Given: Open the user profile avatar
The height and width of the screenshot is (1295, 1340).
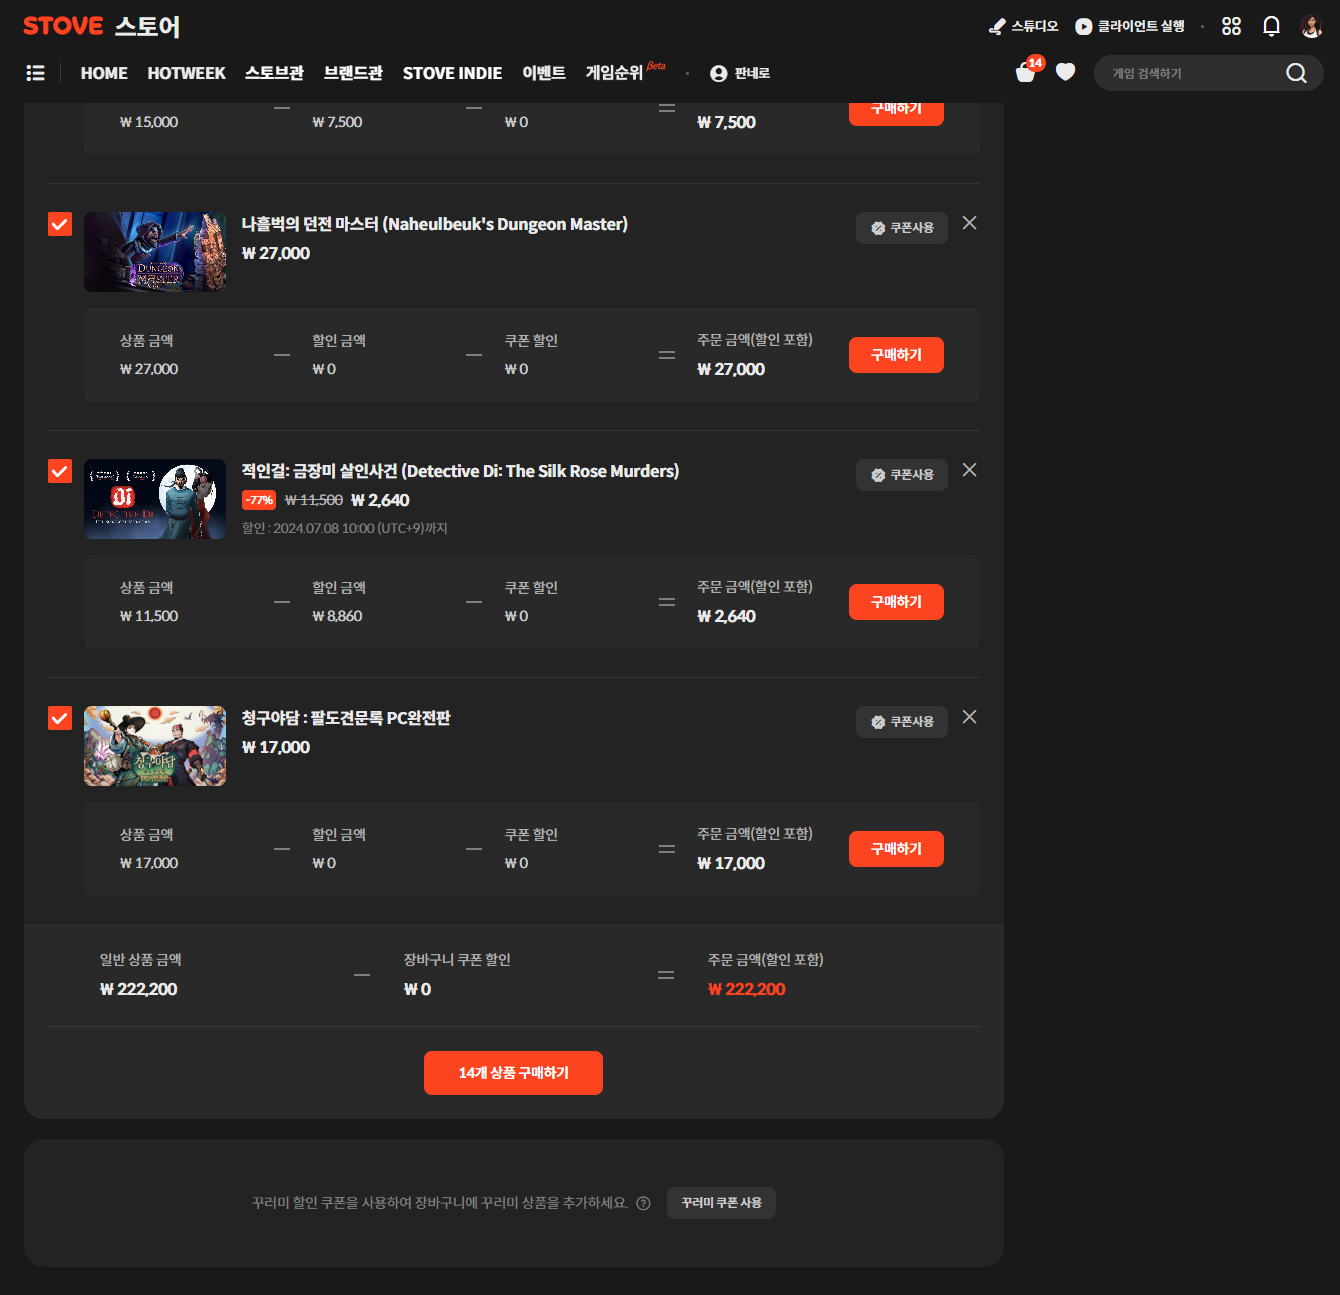Looking at the screenshot, I should 1311,26.
